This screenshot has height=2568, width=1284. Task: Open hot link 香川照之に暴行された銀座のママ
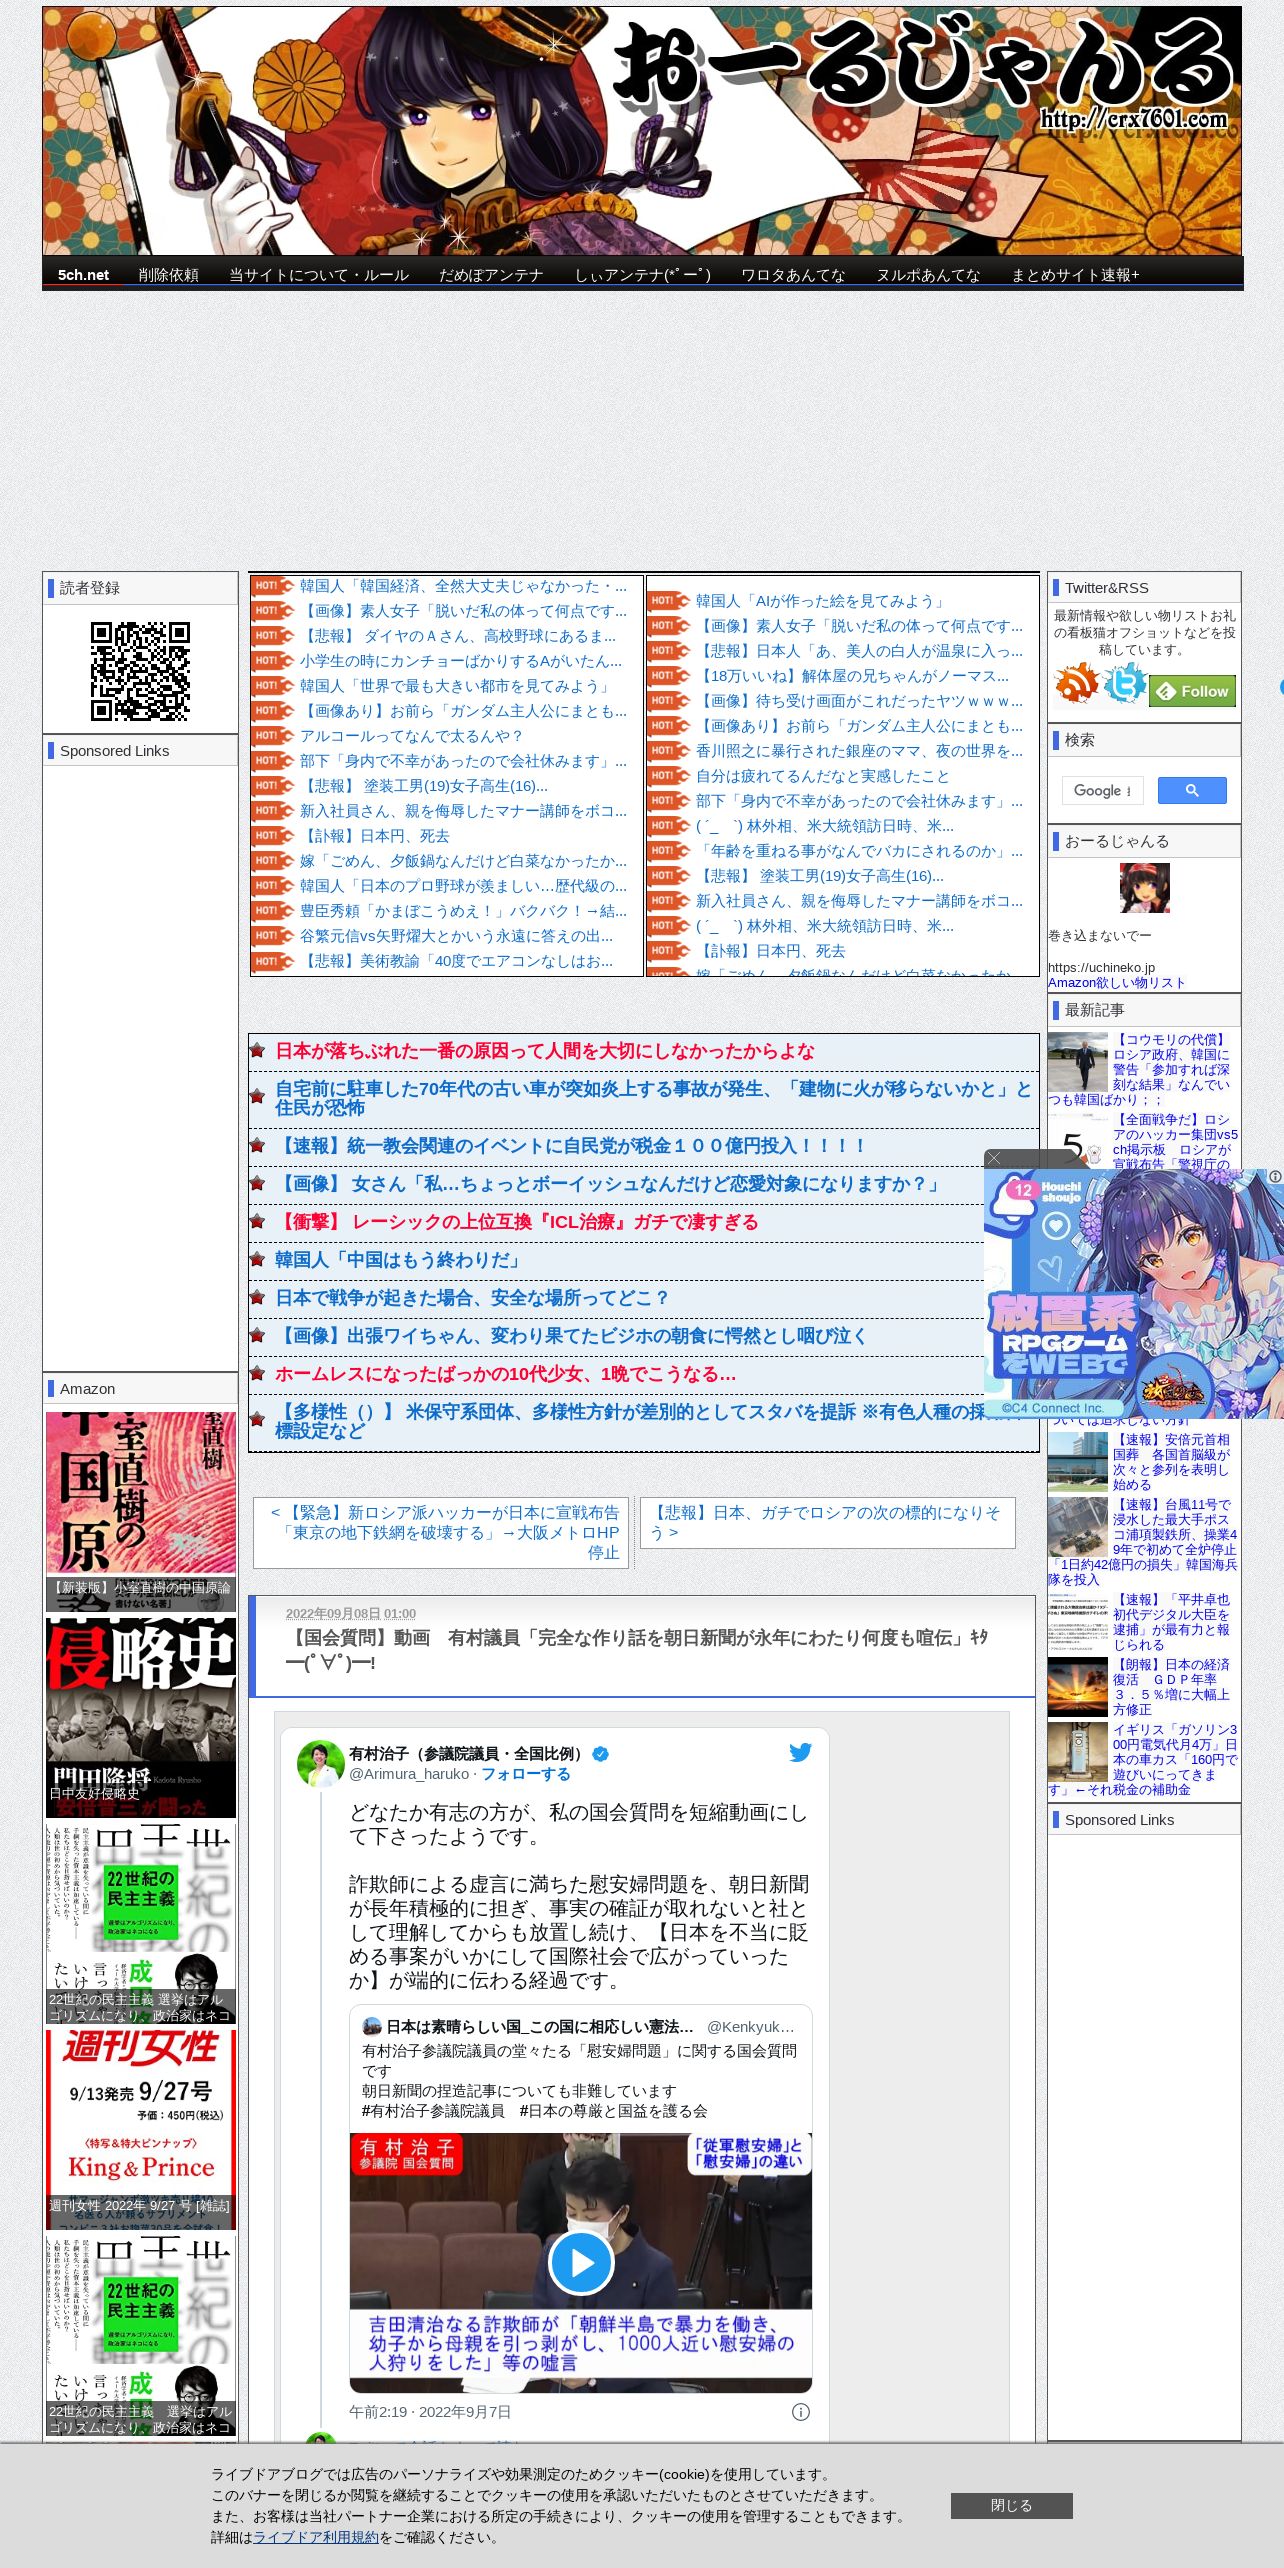click(859, 751)
